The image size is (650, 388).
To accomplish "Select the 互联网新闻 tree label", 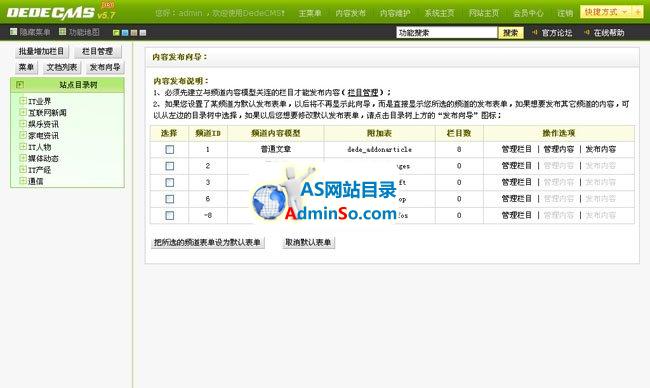I will (x=47, y=113).
